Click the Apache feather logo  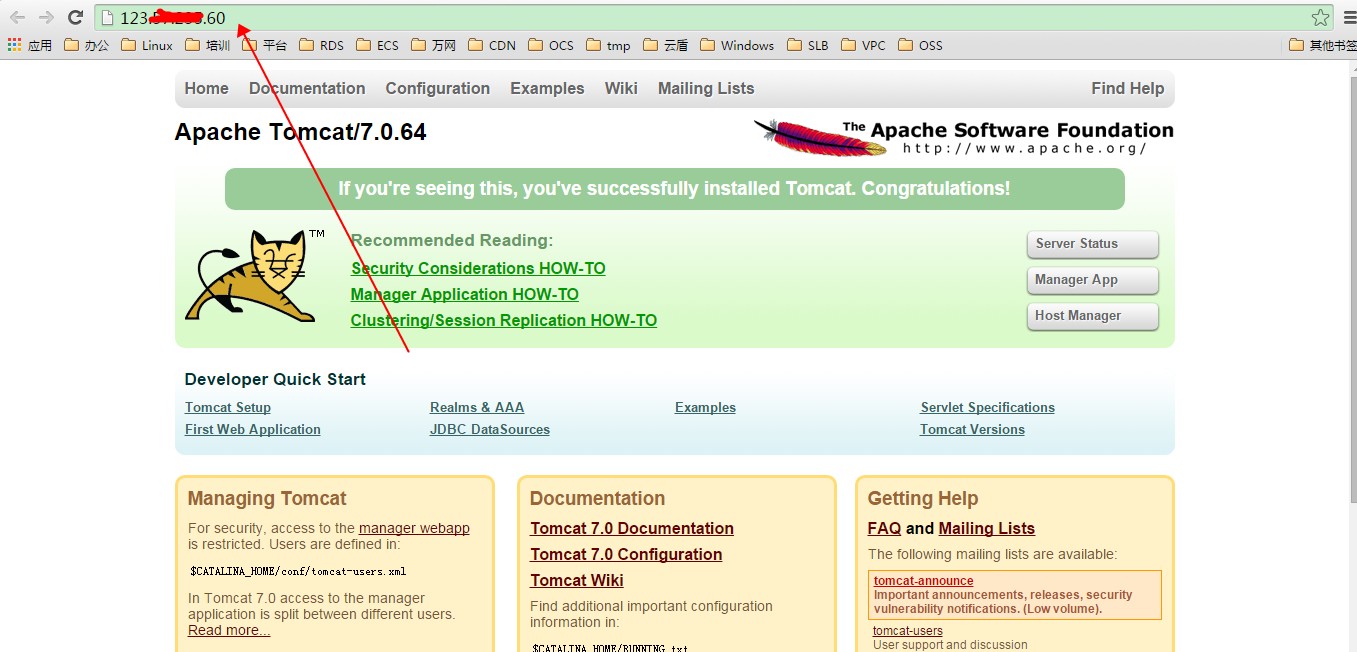820,137
